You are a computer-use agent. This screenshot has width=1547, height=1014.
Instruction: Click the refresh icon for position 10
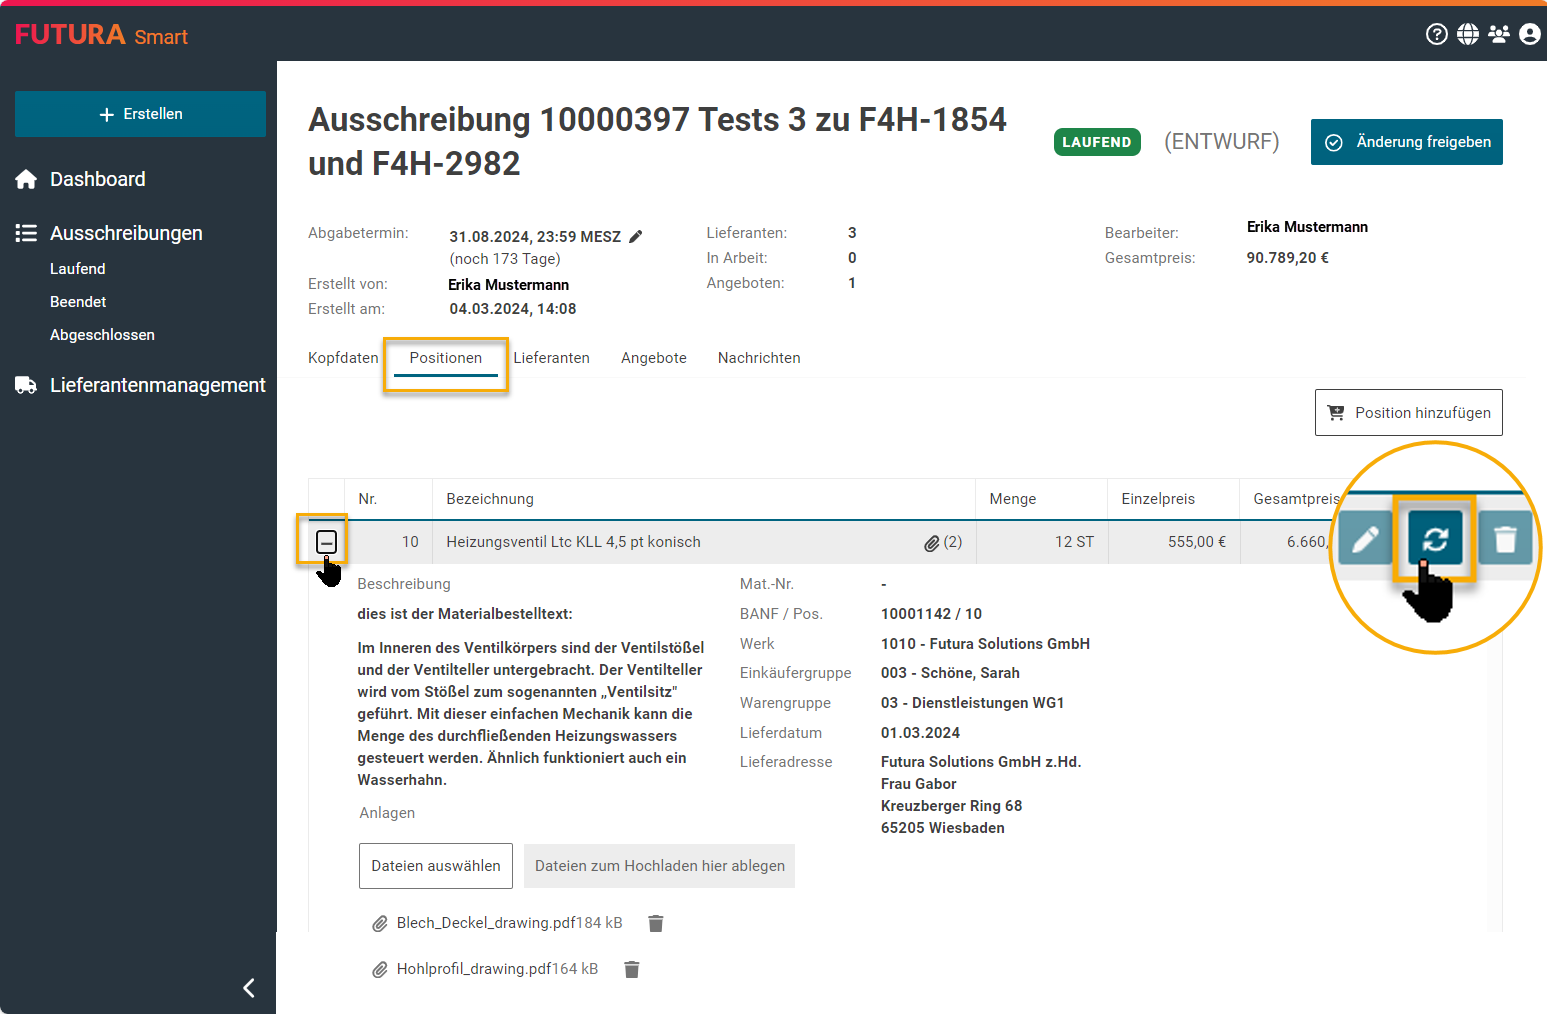pos(1435,540)
